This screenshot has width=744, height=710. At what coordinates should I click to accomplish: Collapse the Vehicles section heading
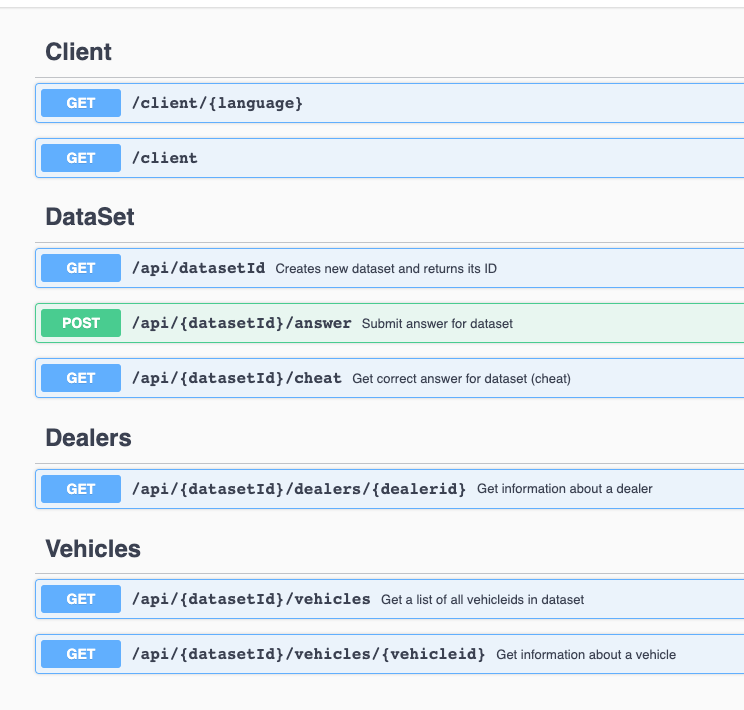pos(93,548)
